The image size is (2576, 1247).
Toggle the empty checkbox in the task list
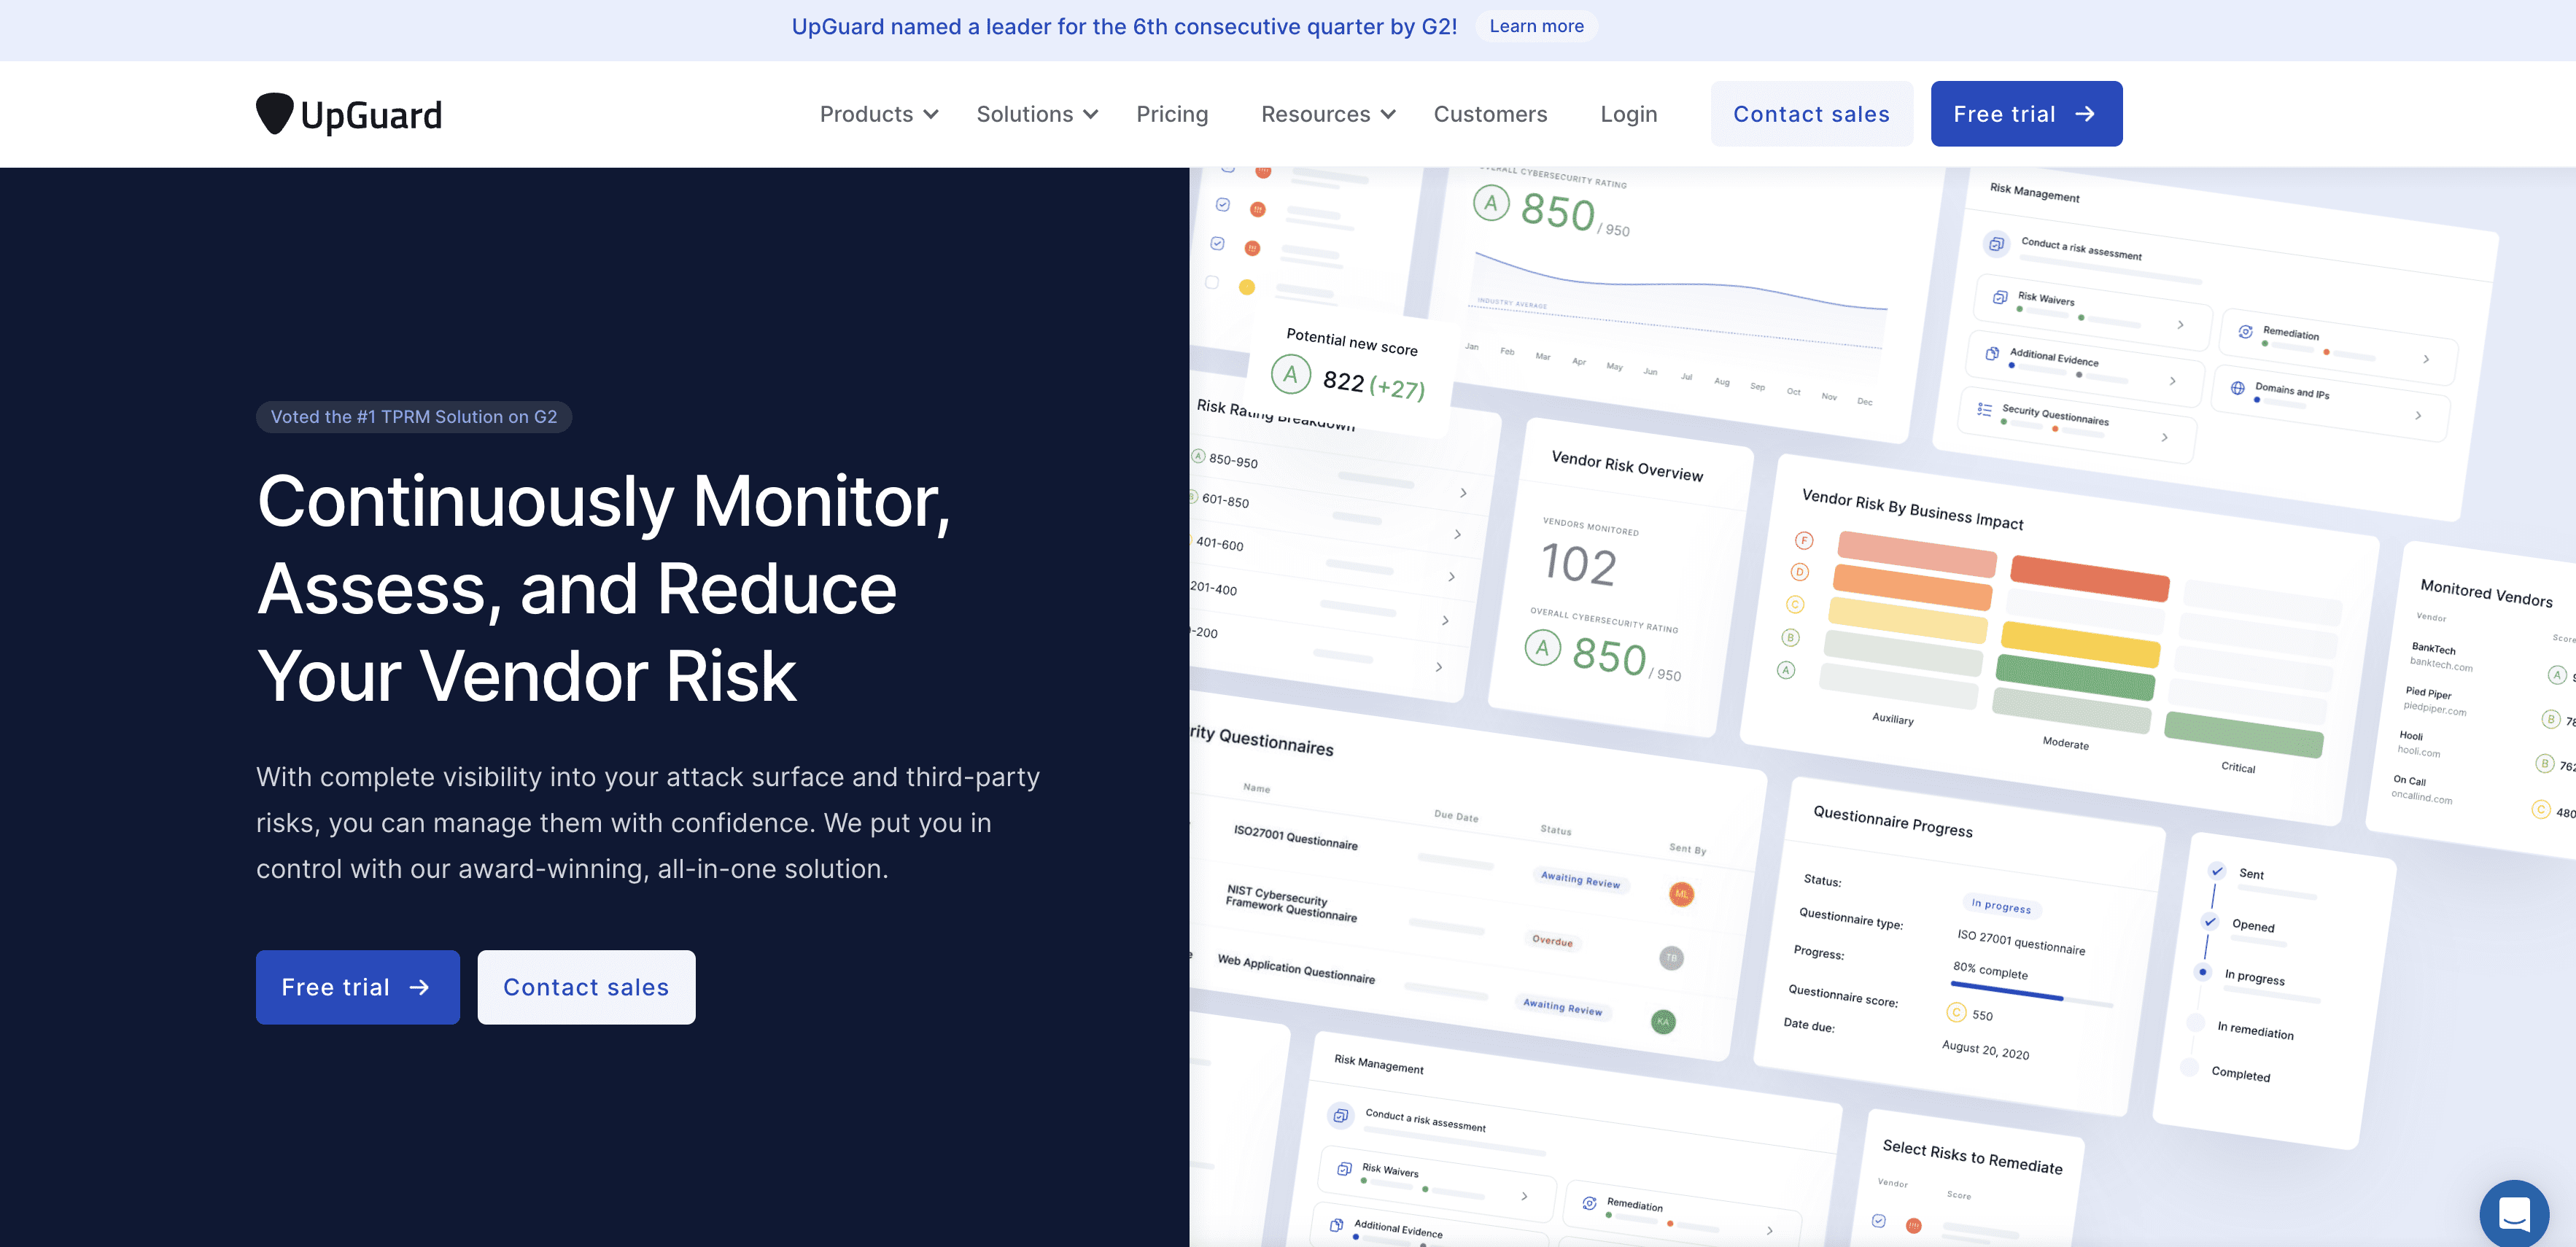pyautogui.click(x=1212, y=281)
